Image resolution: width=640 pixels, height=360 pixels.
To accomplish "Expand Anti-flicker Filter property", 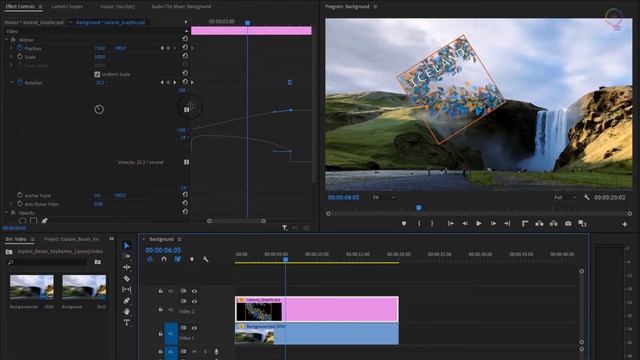I will (11, 204).
